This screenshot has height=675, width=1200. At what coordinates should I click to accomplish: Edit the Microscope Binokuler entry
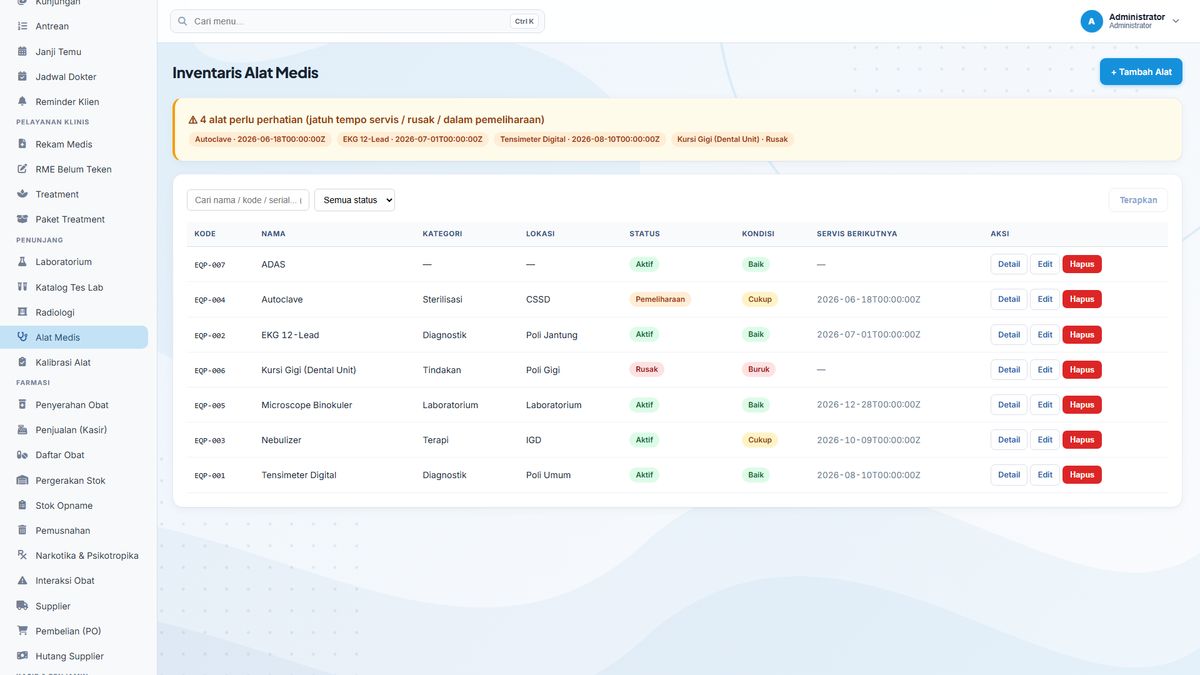(x=1045, y=405)
